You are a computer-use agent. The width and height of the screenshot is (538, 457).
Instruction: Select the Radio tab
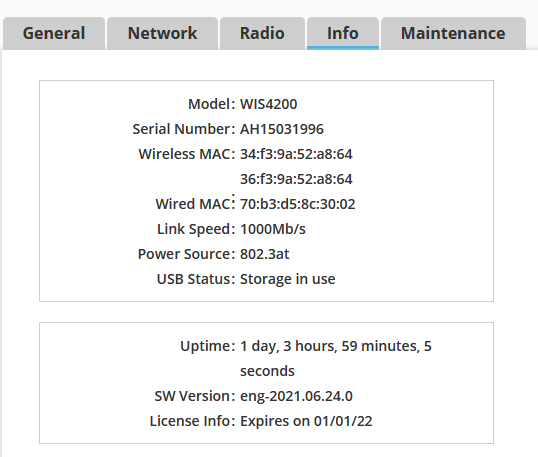262,33
